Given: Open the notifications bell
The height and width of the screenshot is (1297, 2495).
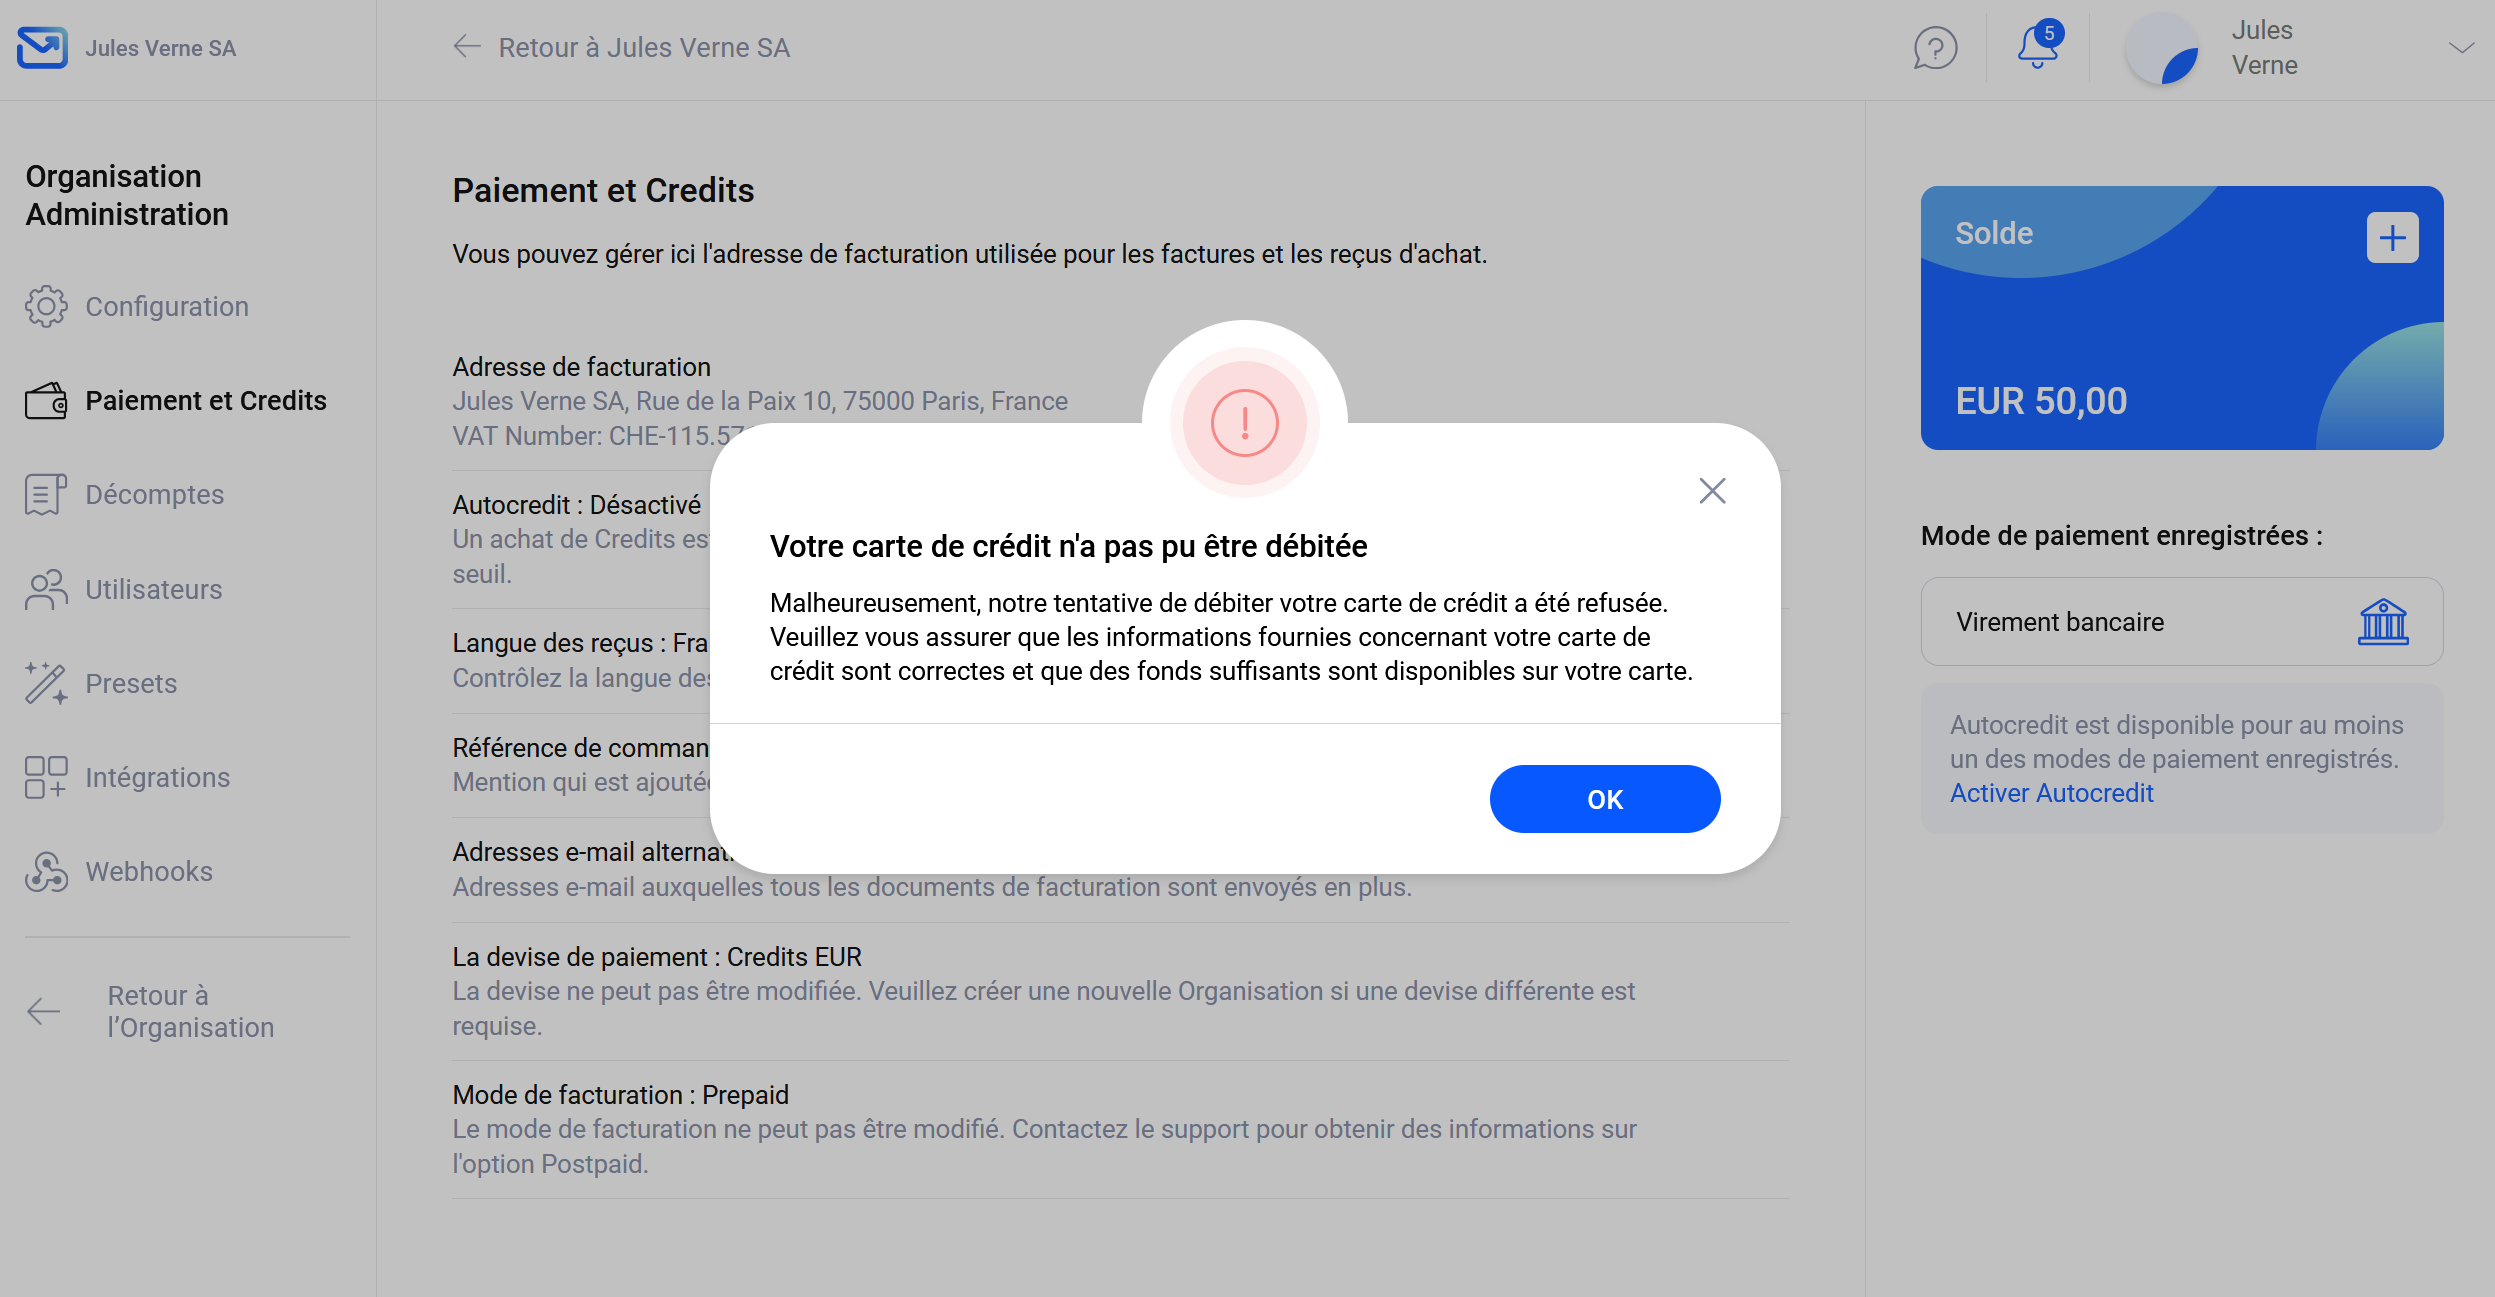Looking at the screenshot, I should (x=2037, y=47).
